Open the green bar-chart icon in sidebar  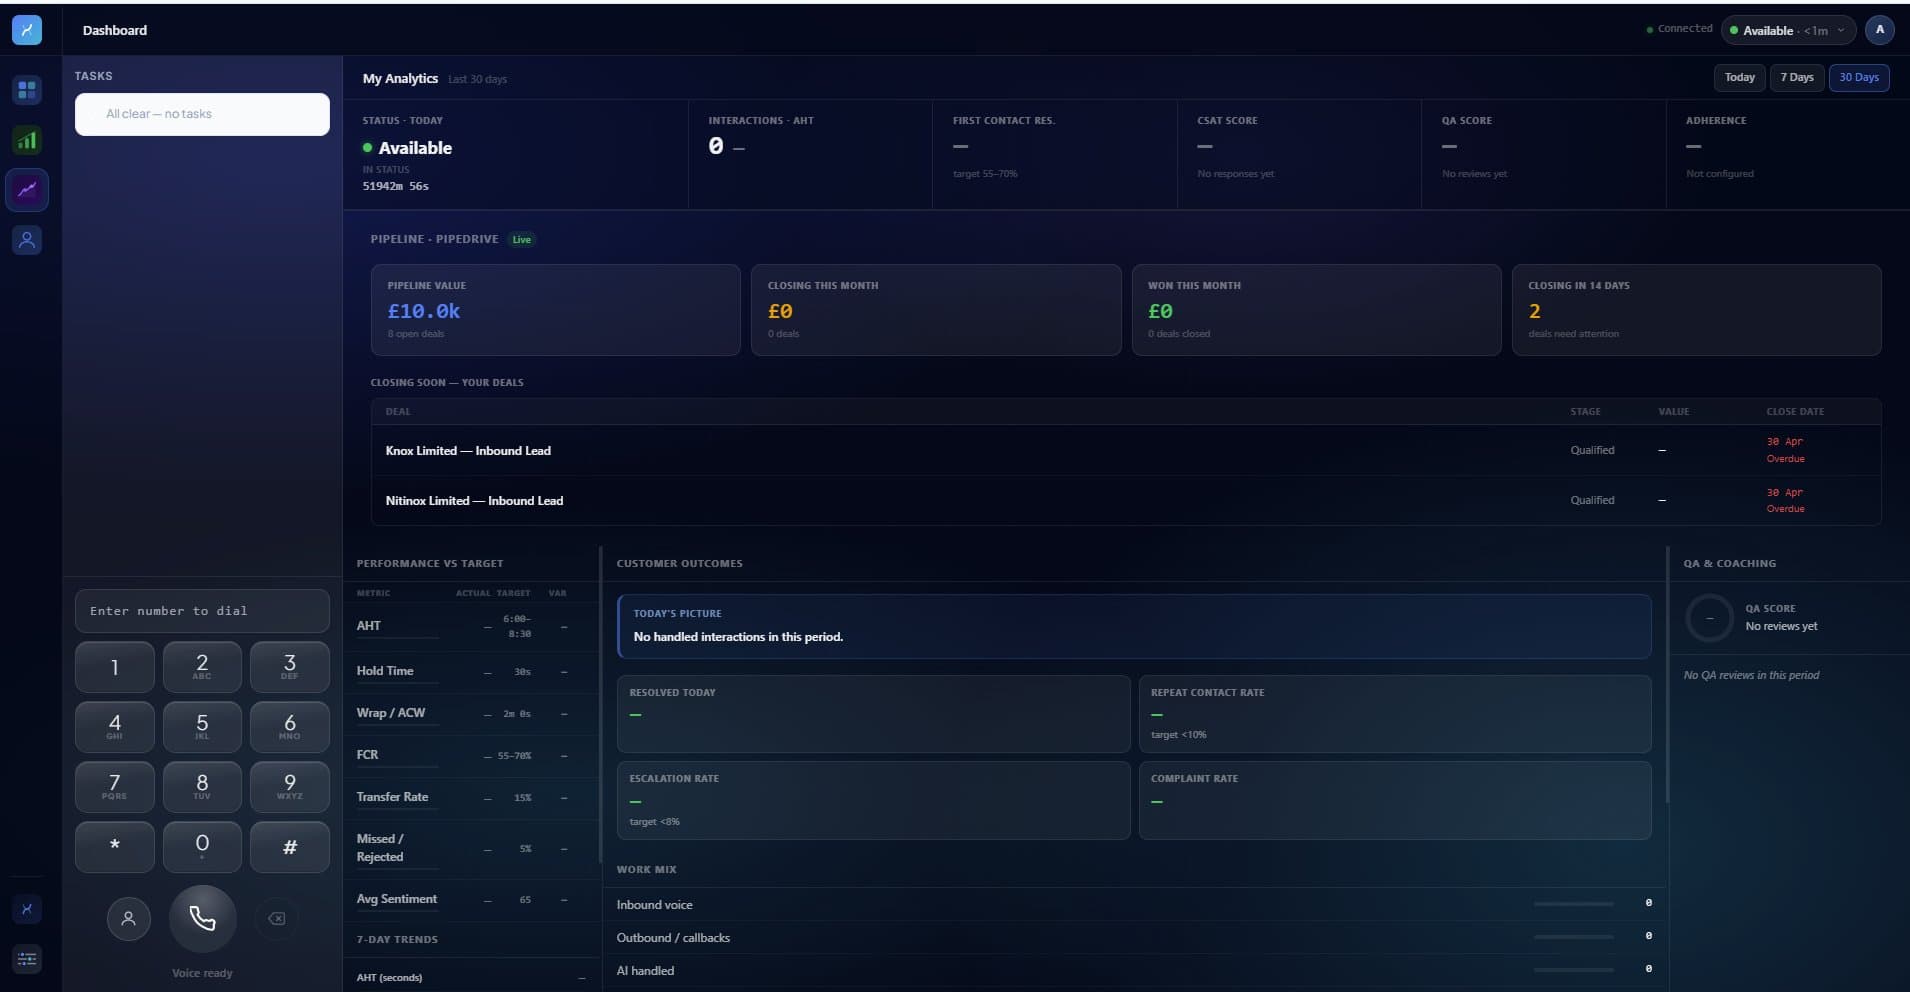(27, 140)
